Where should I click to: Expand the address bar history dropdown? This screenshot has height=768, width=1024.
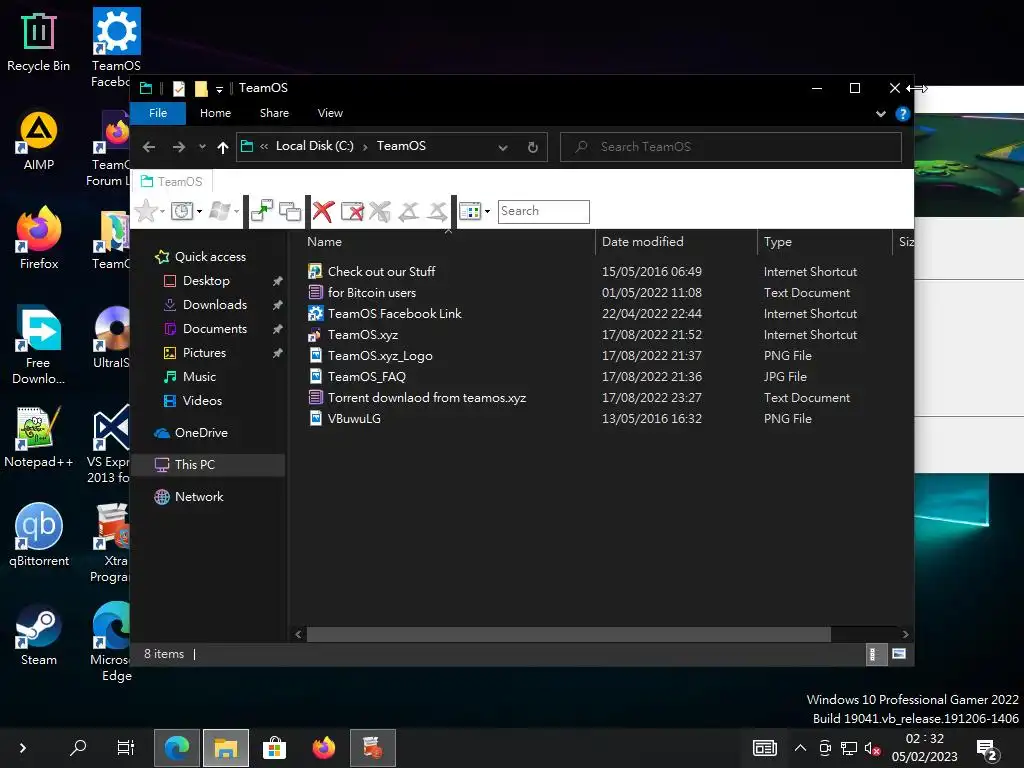503,148
